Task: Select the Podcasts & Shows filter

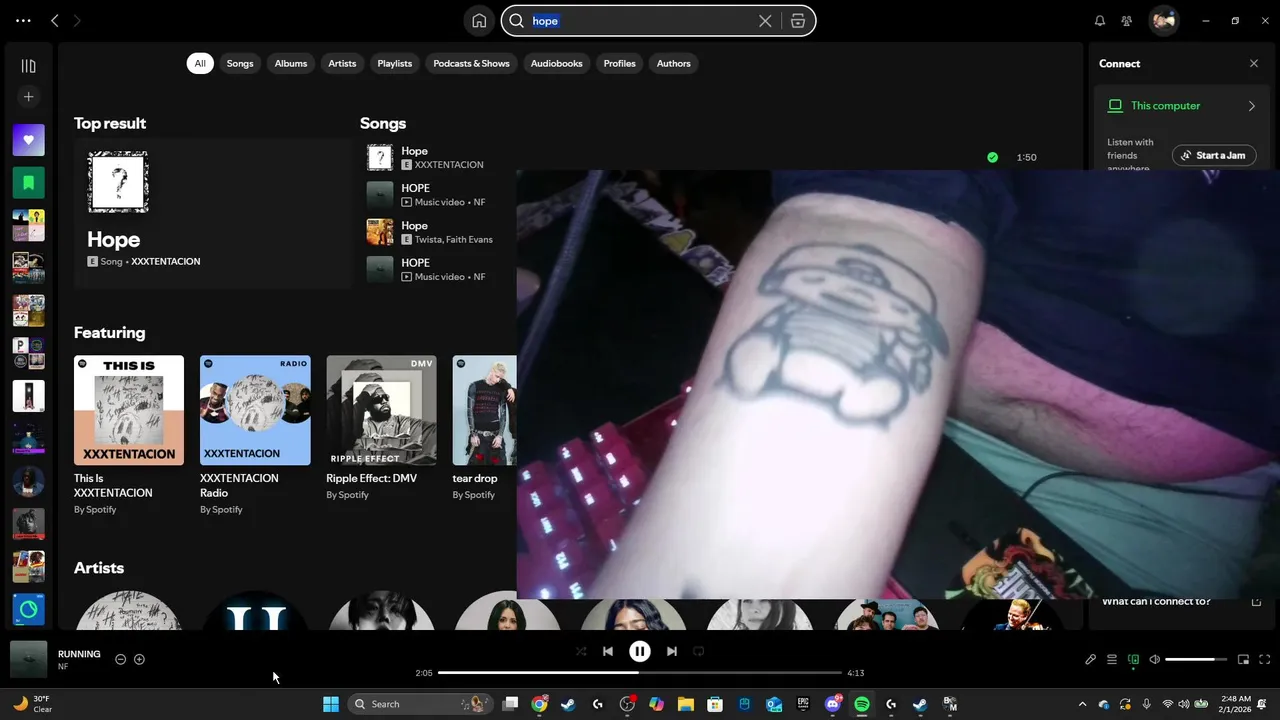Action: tap(471, 63)
